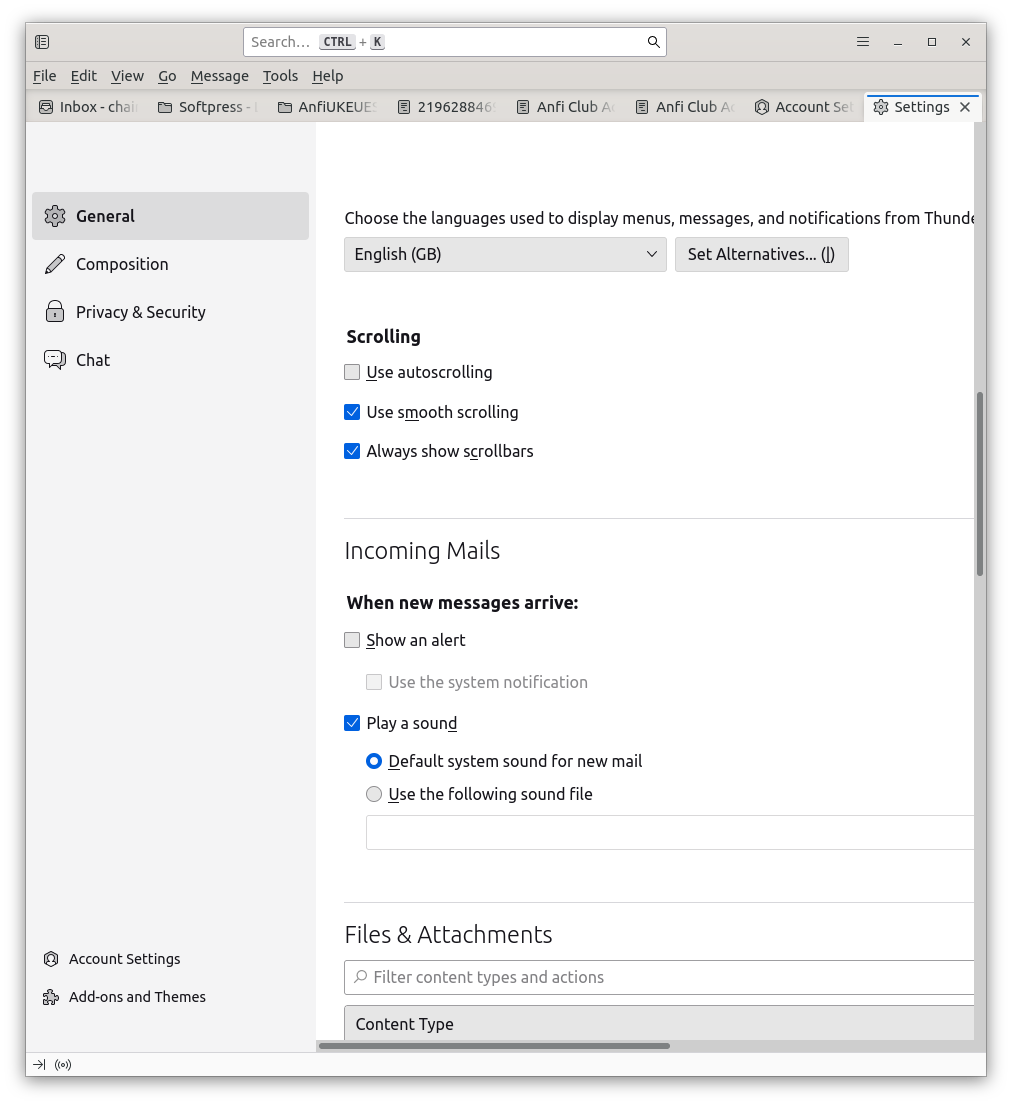Click the Set Alternatives button
The width and height of the screenshot is (1012, 1105).
pos(761,254)
